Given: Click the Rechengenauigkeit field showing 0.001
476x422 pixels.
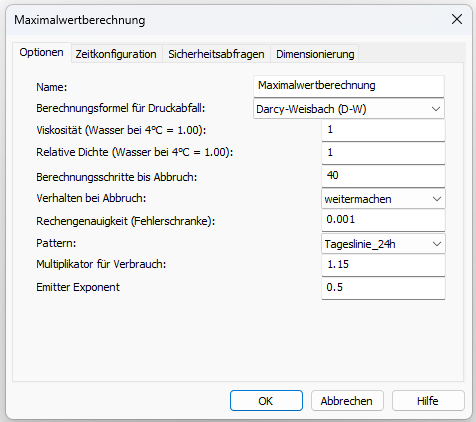Looking at the screenshot, I should 383,220.
